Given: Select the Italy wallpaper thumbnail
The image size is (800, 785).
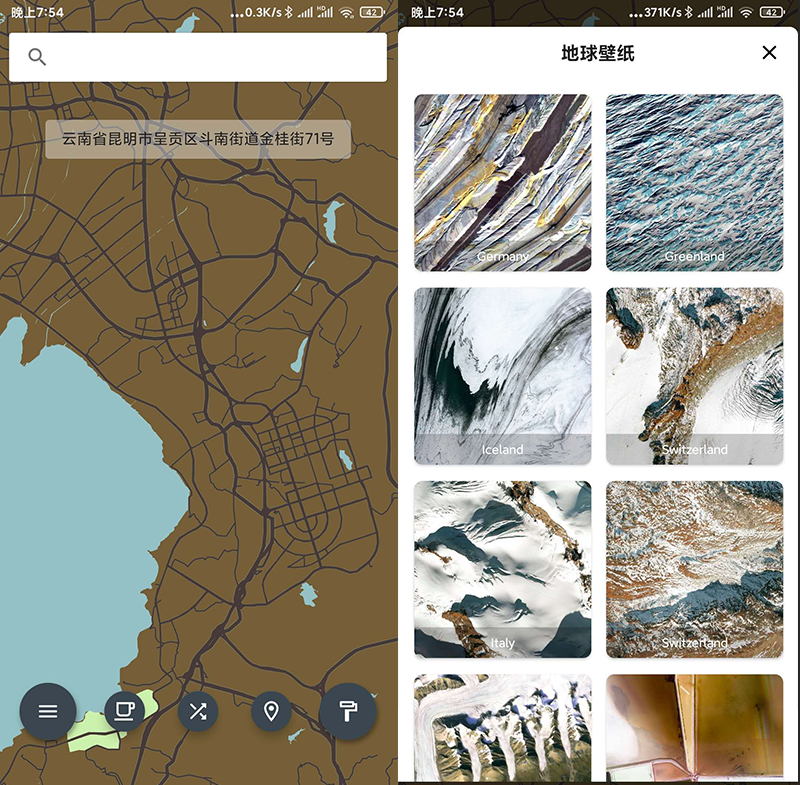Looking at the screenshot, I should click(503, 569).
